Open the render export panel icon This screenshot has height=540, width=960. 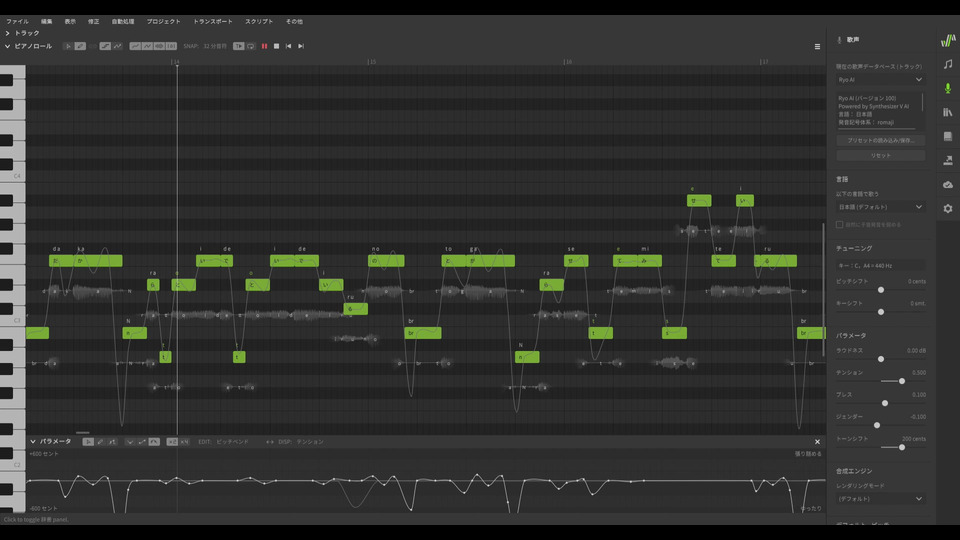pyautogui.click(x=948, y=160)
